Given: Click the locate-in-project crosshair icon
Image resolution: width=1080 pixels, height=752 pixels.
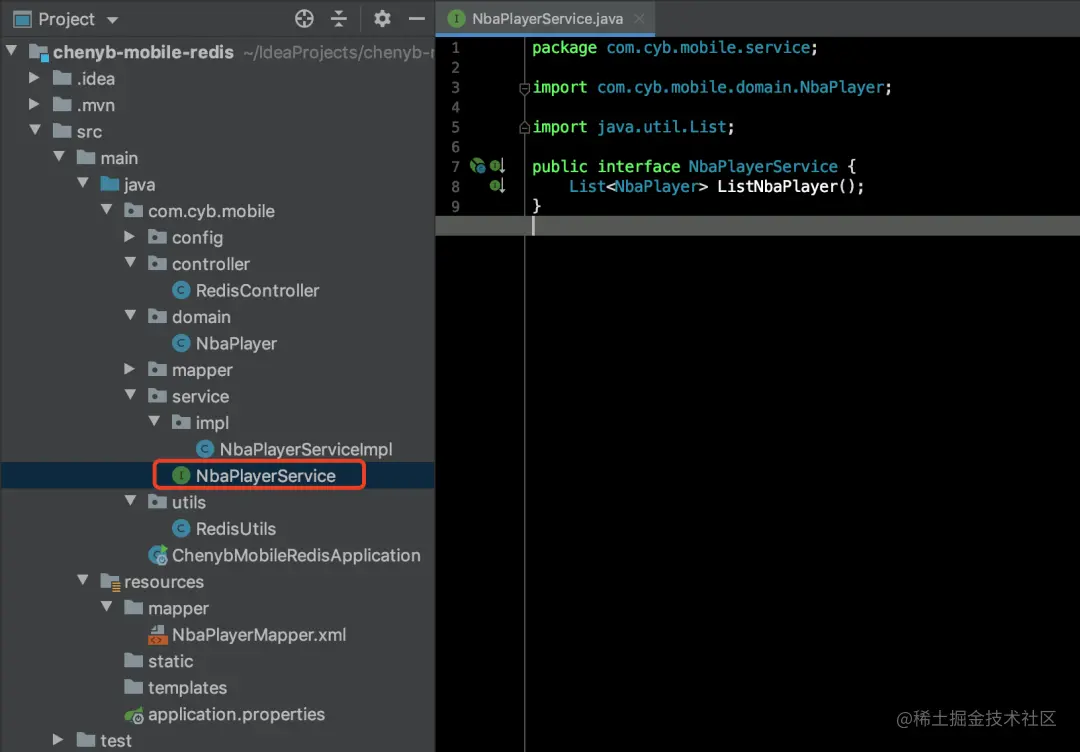Looking at the screenshot, I should (304, 19).
